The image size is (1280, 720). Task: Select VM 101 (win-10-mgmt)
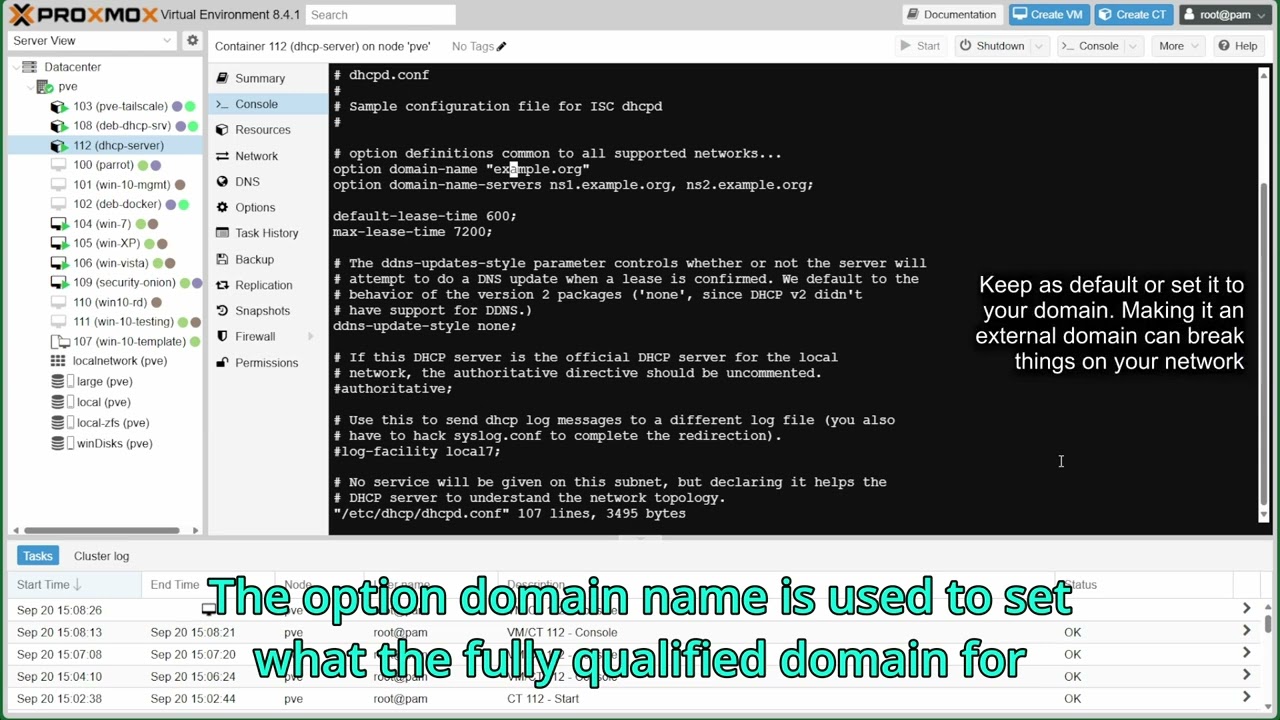click(121, 185)
